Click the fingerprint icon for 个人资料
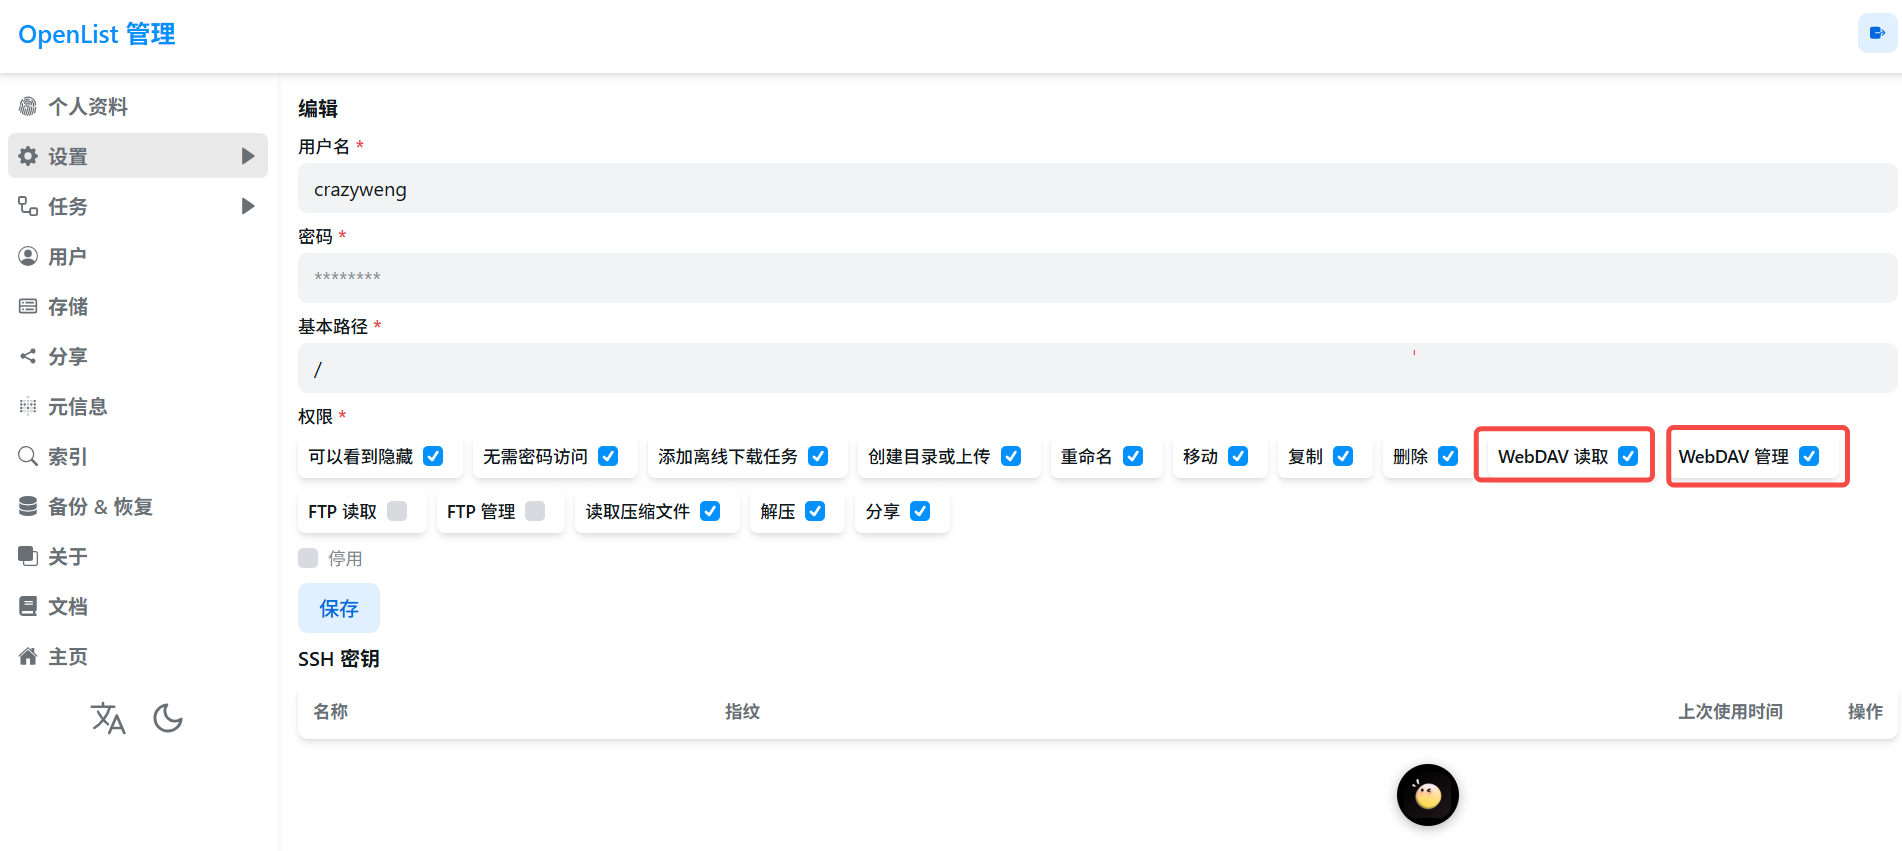Image resolution: width=1902 pixels, height=851 pixels. [x=28, y=106]
